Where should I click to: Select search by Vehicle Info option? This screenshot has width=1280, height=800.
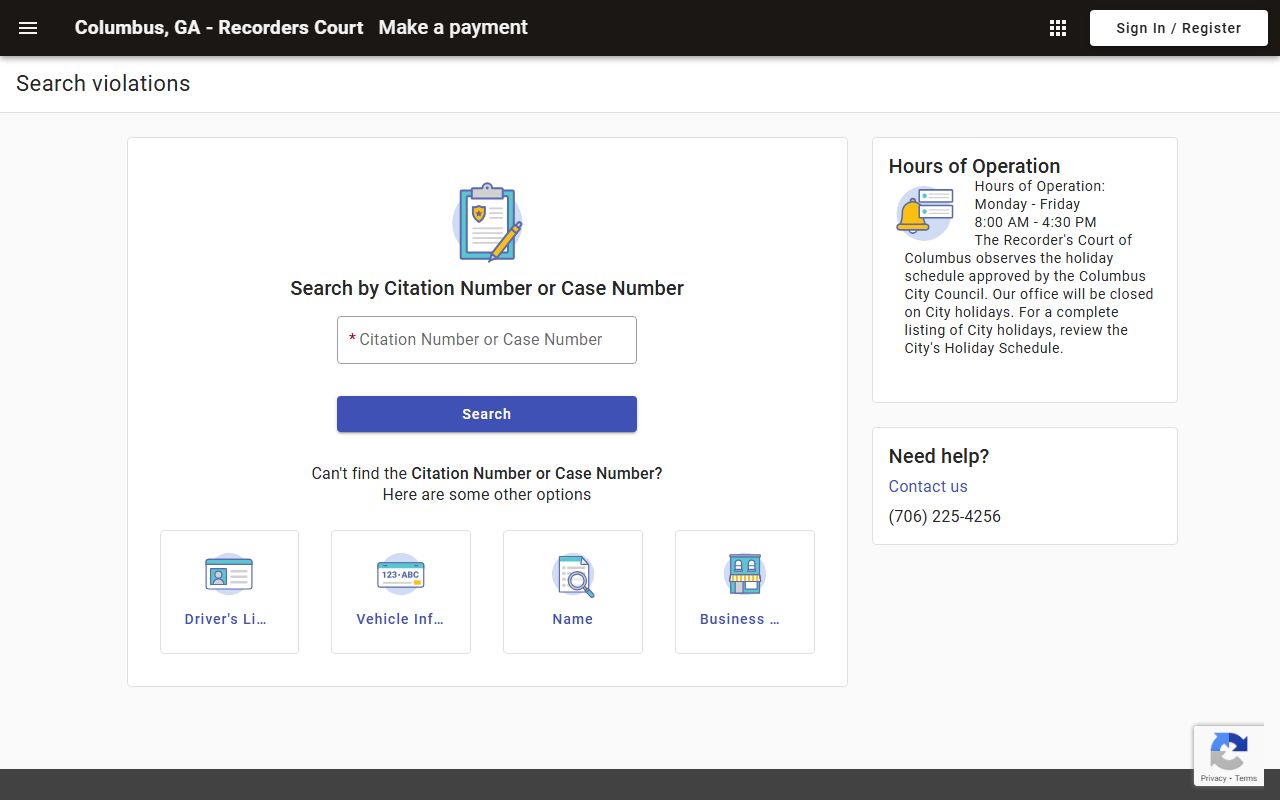click(400, 619)
